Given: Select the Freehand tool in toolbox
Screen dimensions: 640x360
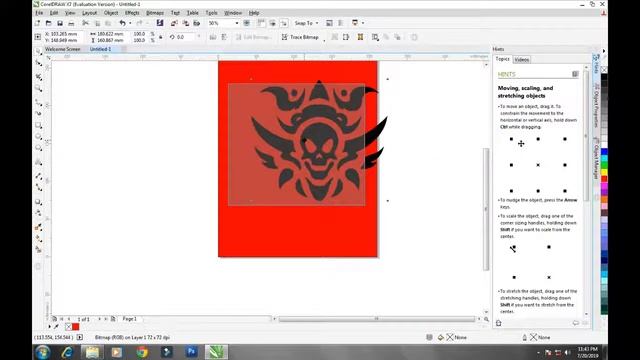Looking at the screenshot, I should click(x=38, y=102).
